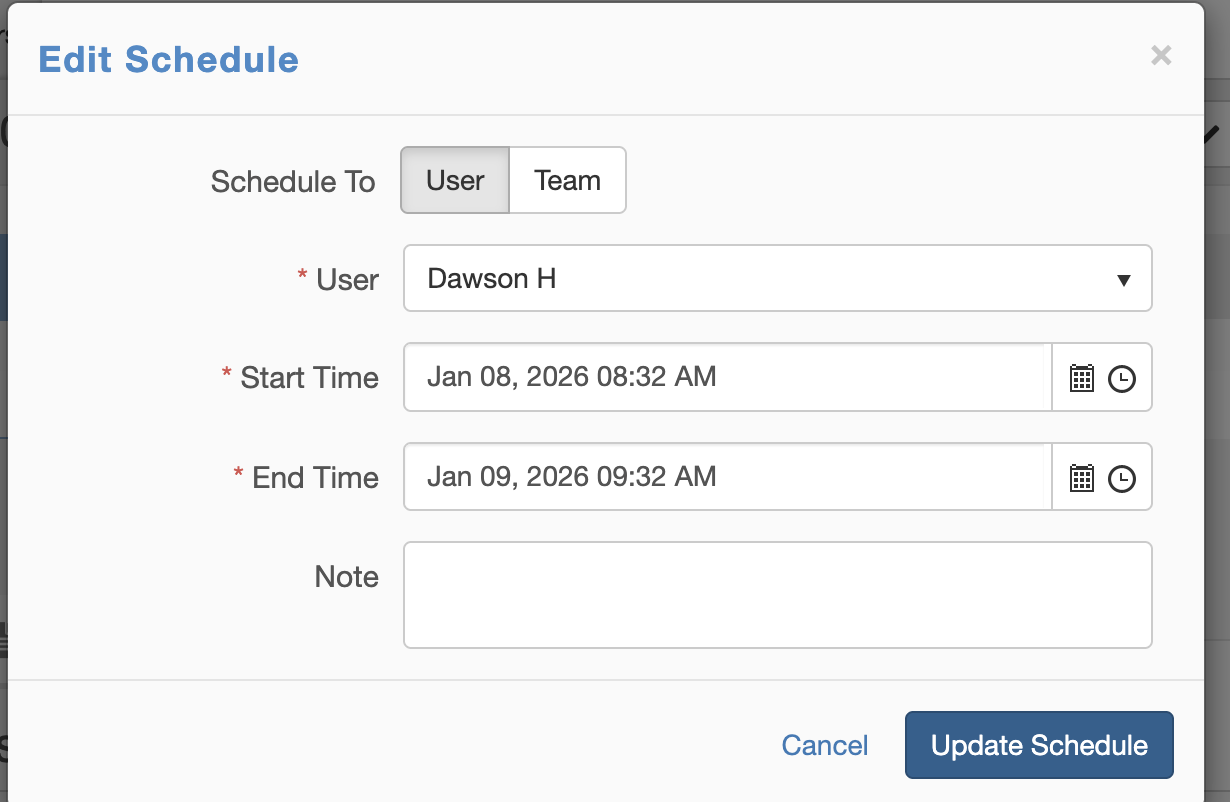Click the Start Time field label
This screenshot has height=802, width=1230.
[x=309, y=378]
